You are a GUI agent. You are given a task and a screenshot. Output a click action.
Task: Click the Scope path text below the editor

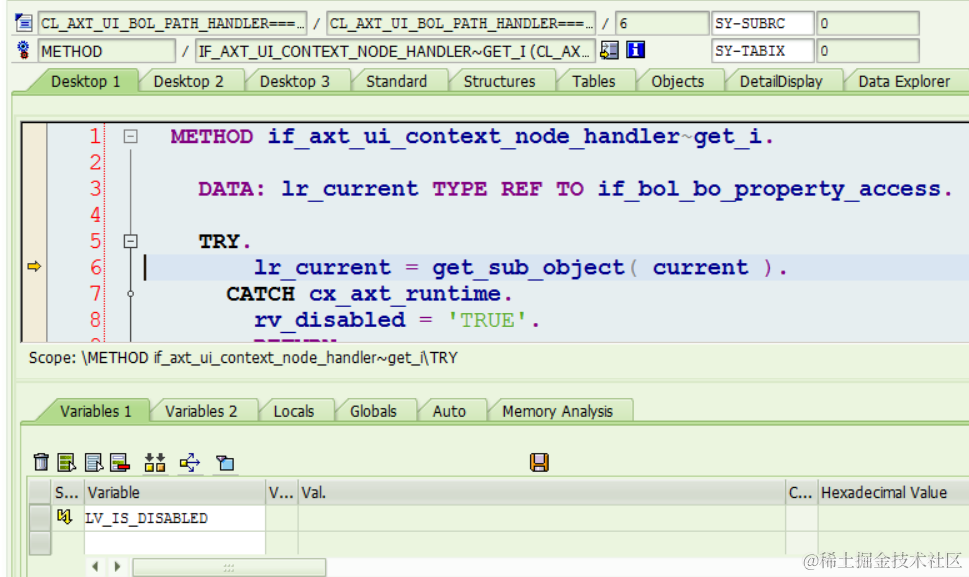(243, 358)
